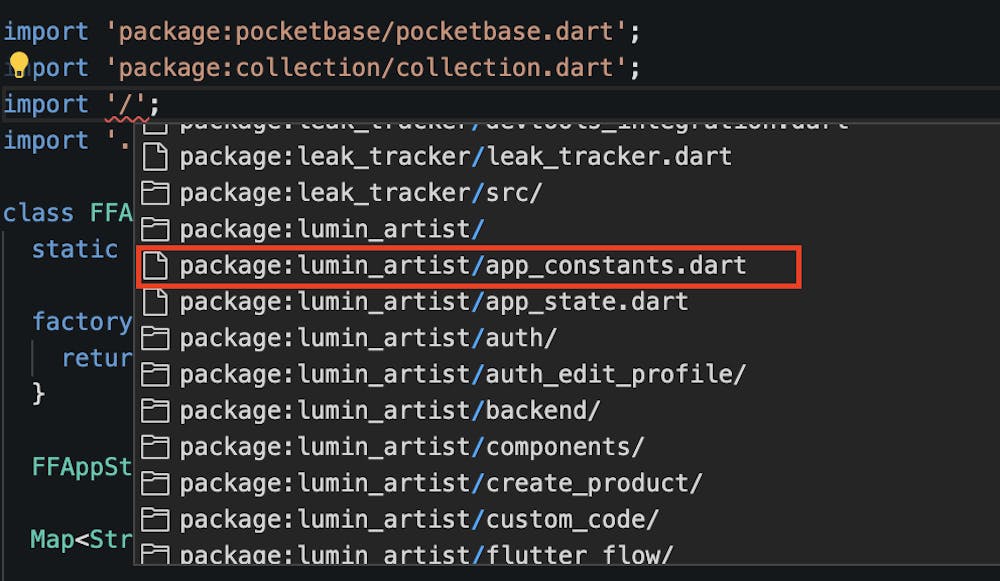Click file icon beside leak_tracker.dart suggestion

tap(154, 157)
